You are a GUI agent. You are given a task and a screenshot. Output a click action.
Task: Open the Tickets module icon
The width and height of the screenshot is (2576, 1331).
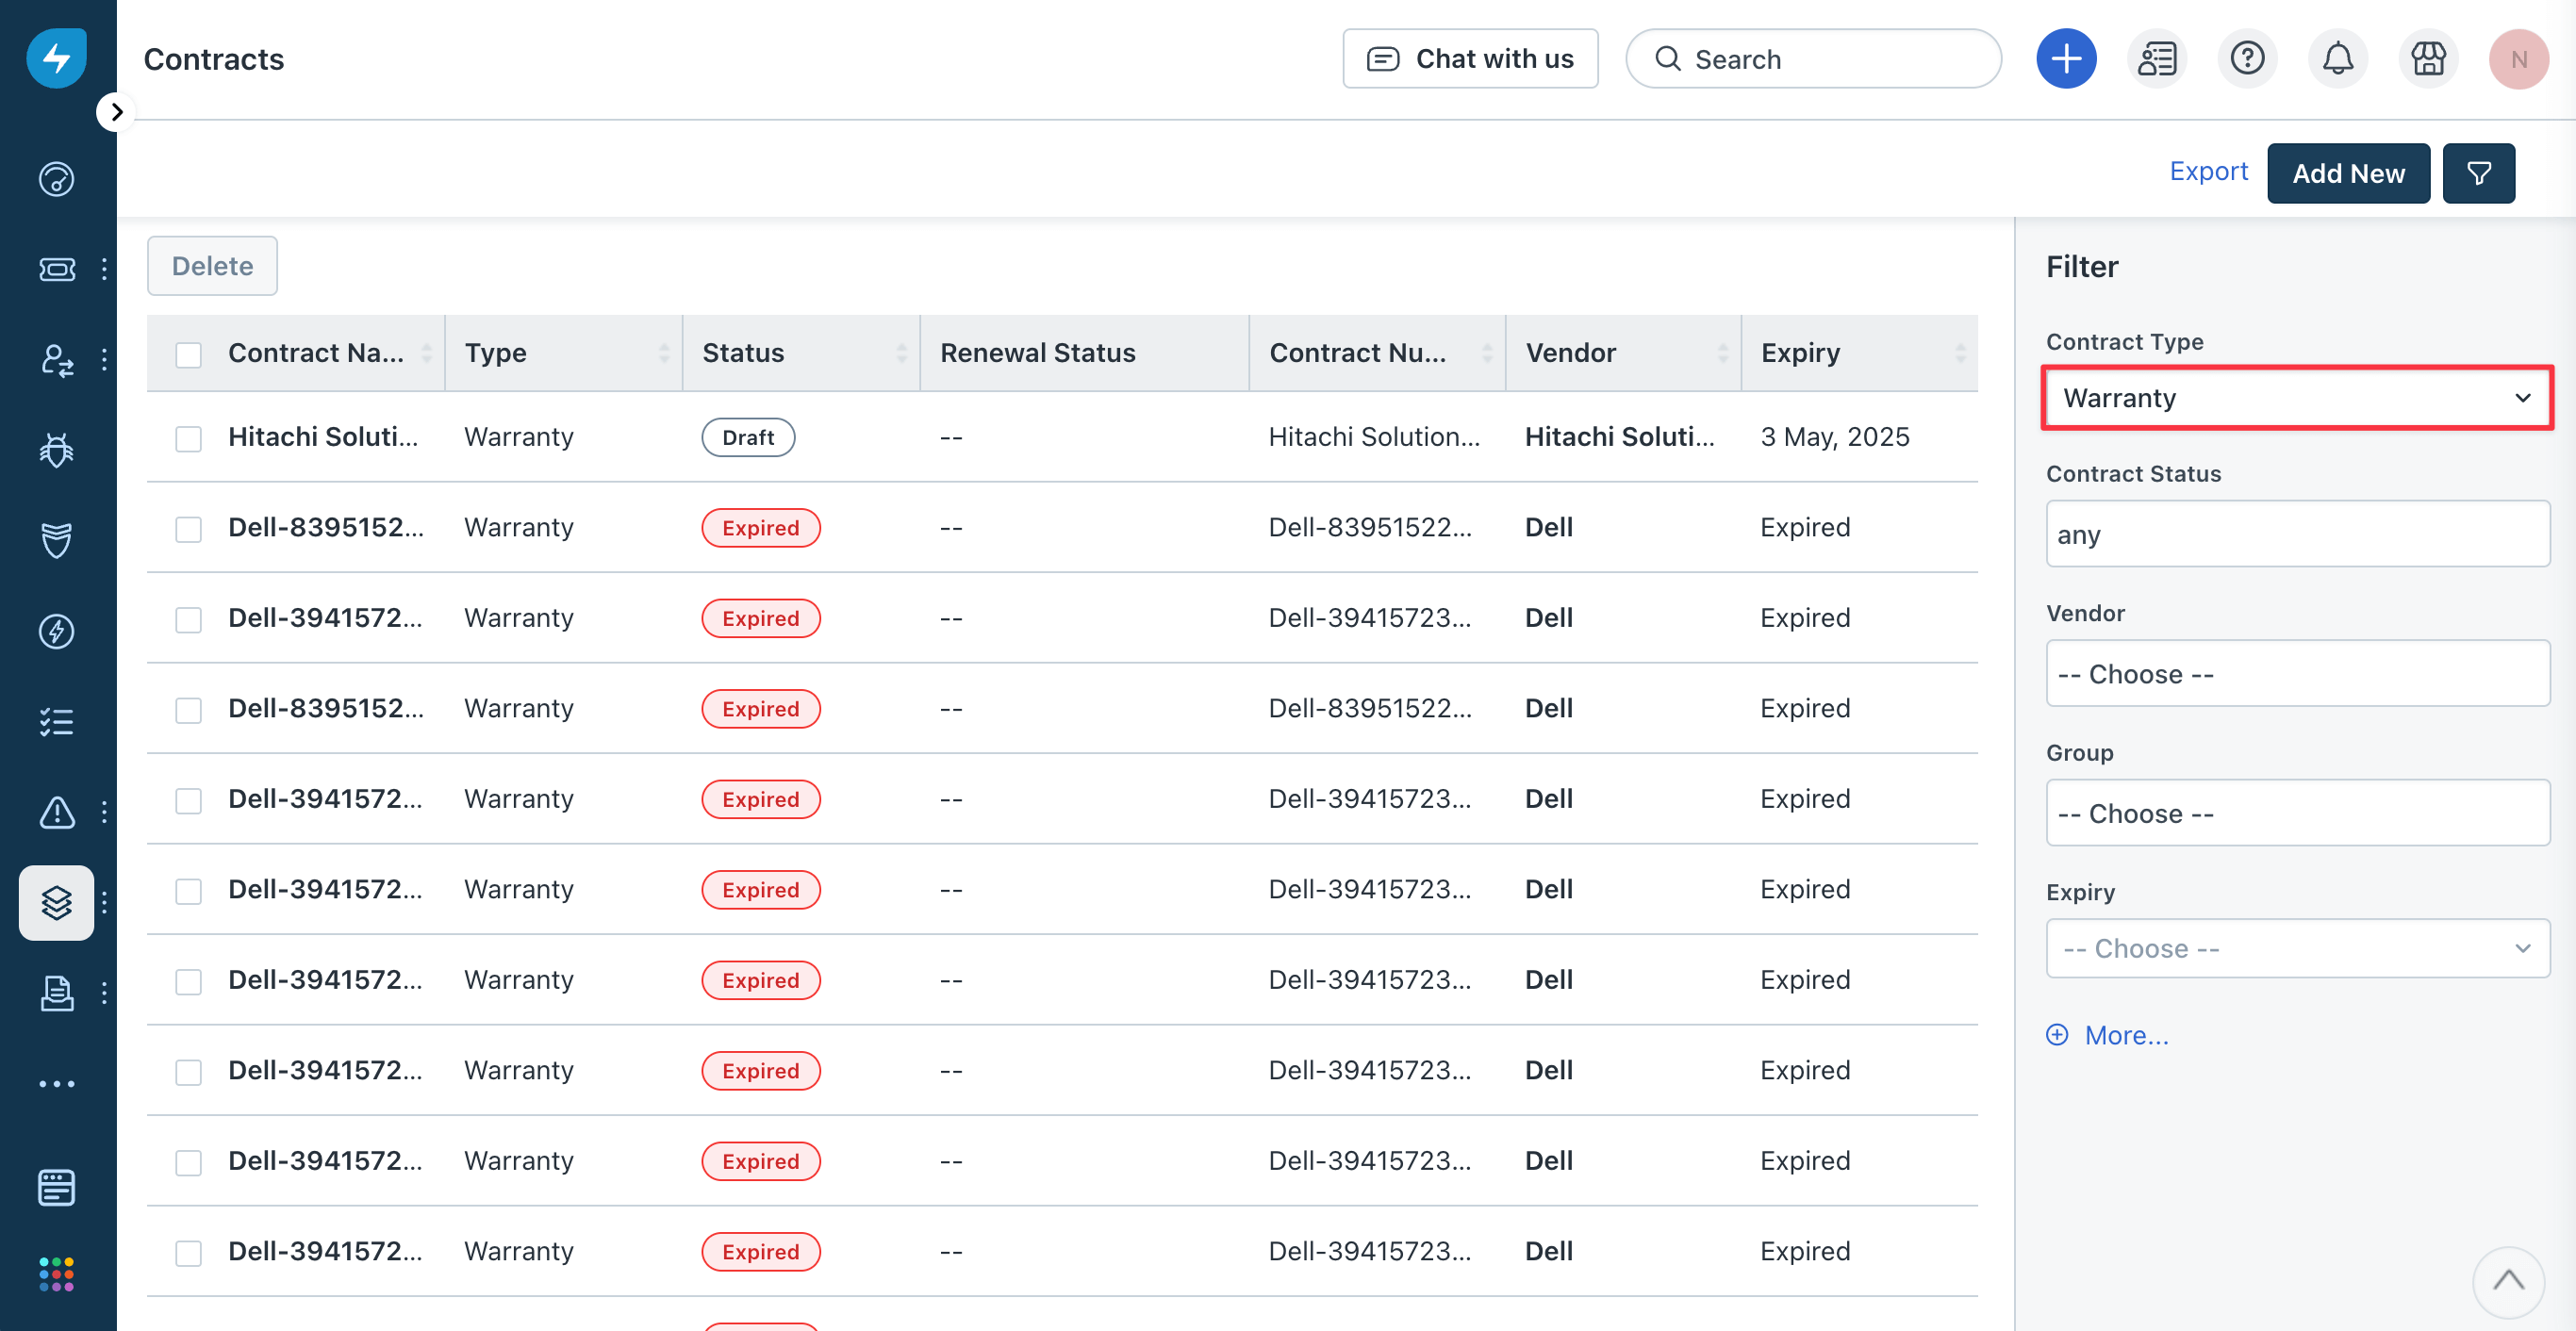point(56,268)
